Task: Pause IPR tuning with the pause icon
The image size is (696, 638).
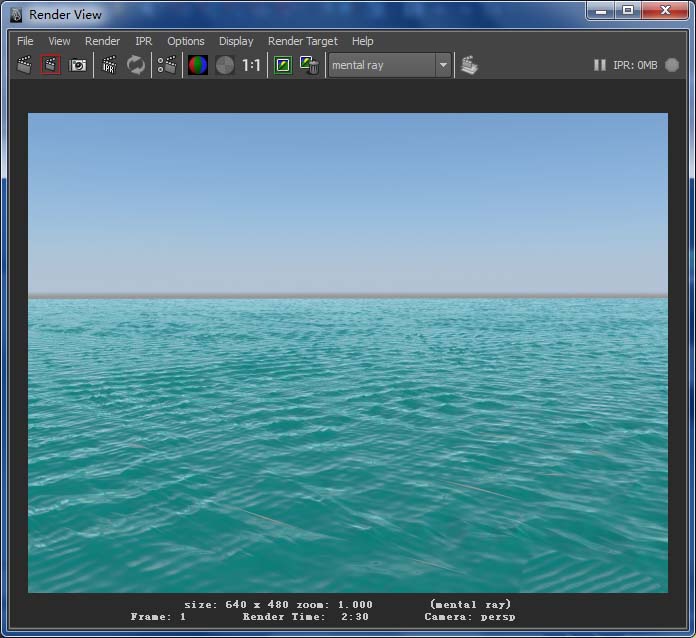Action: (600, 65)
